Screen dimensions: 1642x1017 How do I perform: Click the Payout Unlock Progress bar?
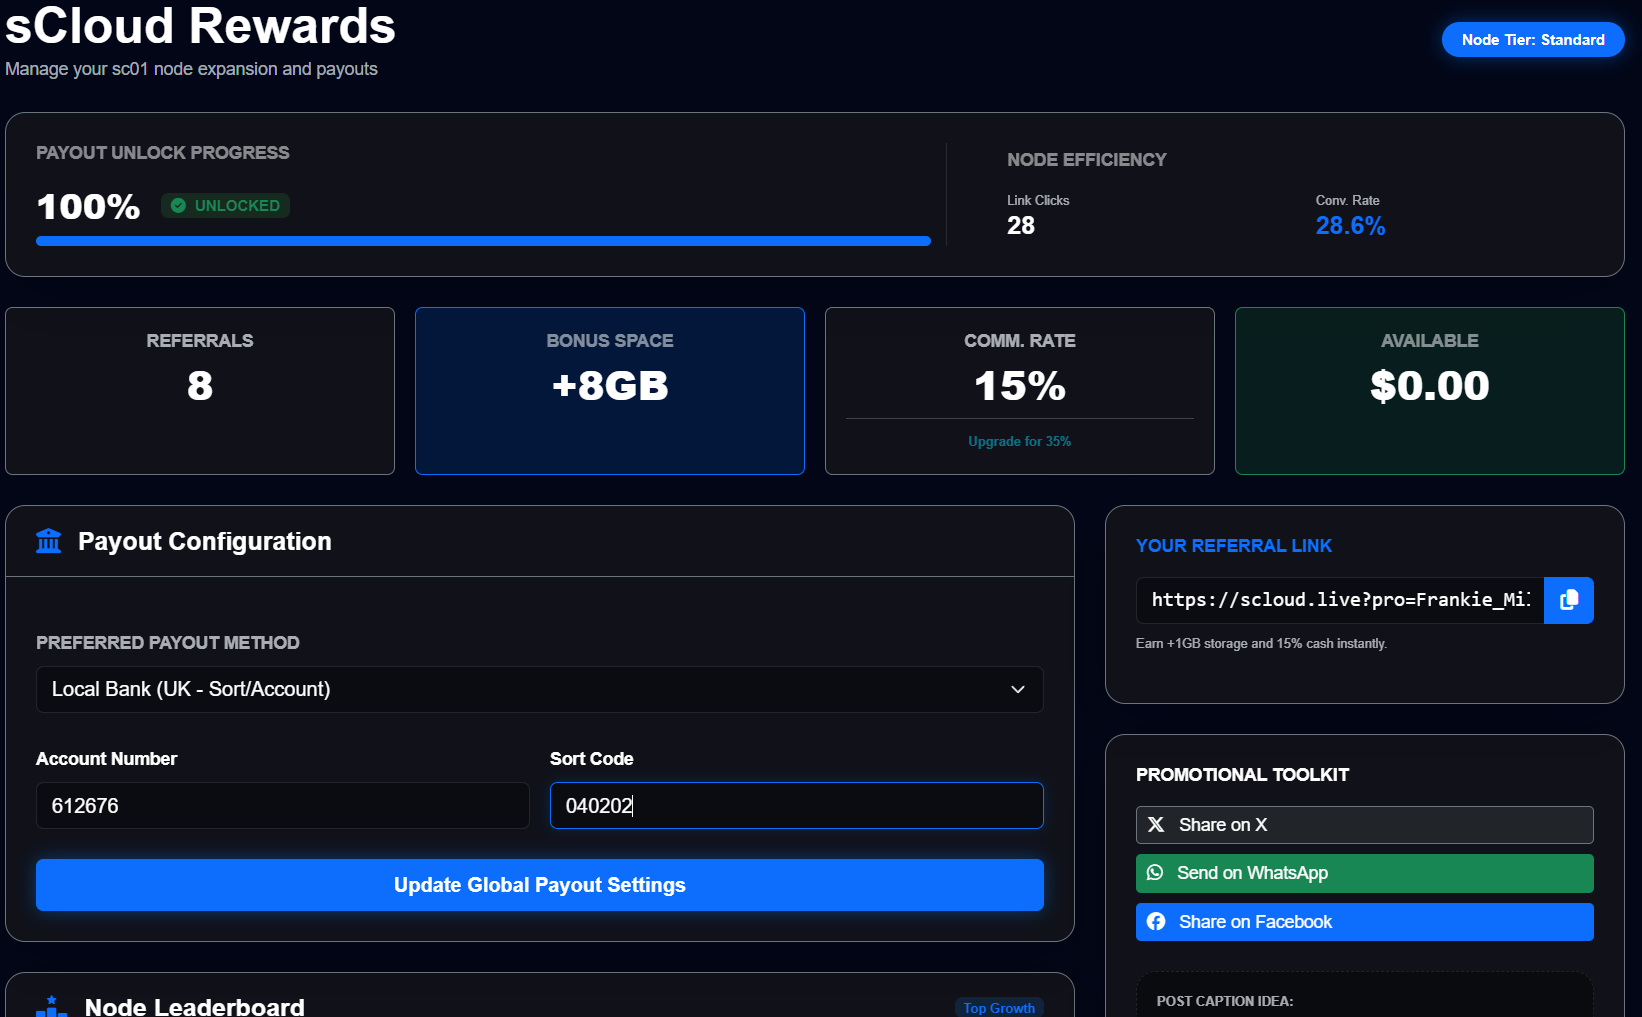pyautogui.click(x=483, y=240)
